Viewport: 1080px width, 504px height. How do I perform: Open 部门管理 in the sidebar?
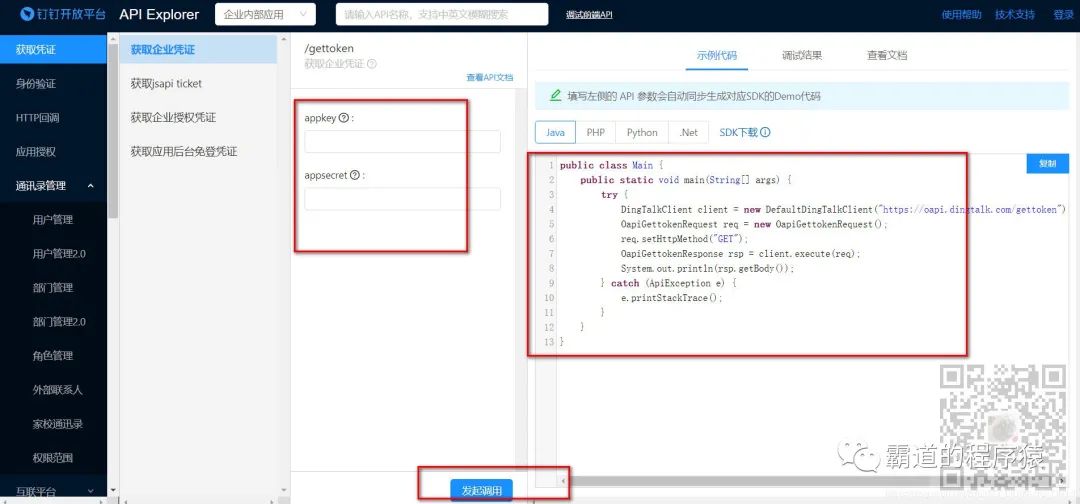[54, 288]
